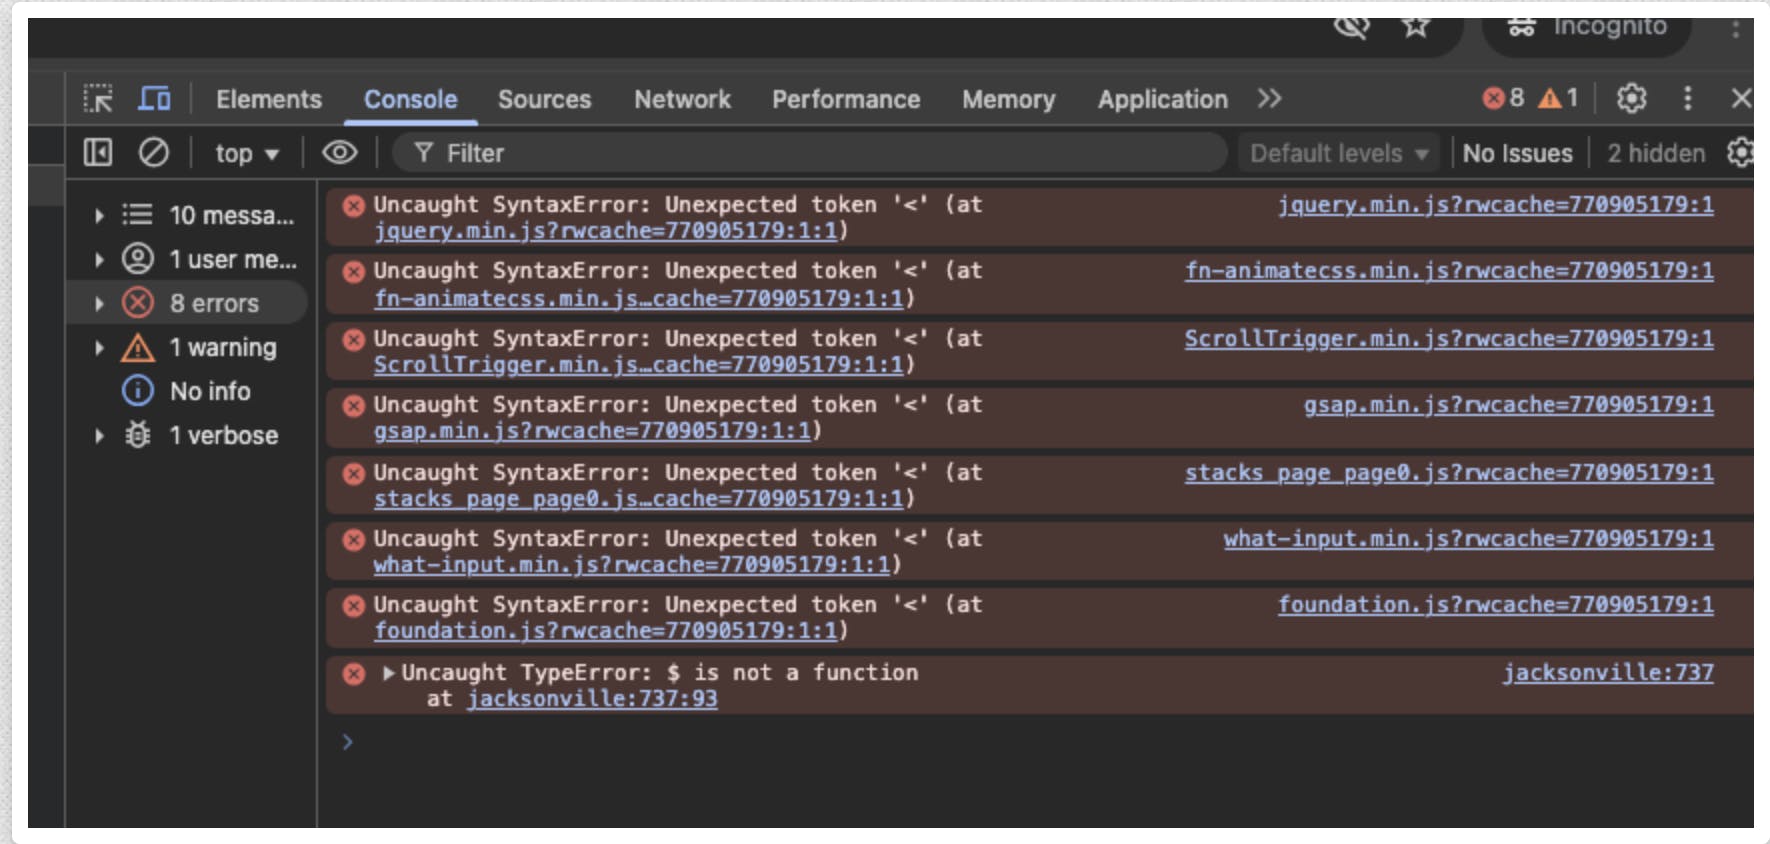The width and height of the screenshot is (1770, 844).
Task: Open the Memory tab
Action: click(1008, 99)
